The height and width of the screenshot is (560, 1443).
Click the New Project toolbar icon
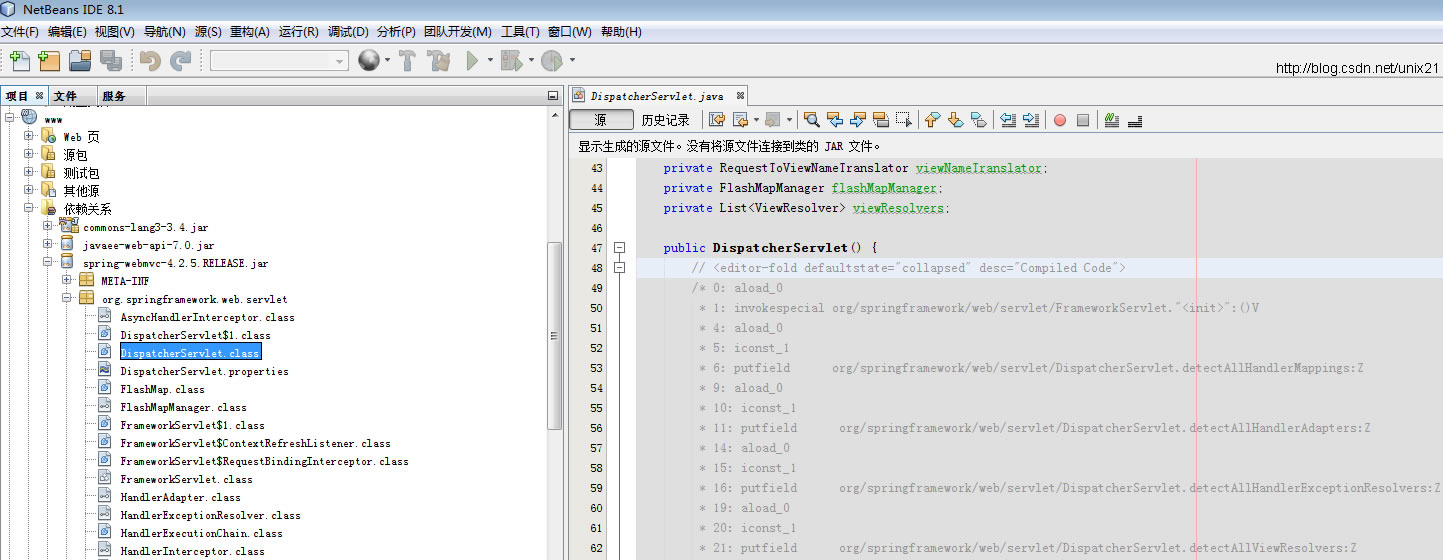(49, 61)
